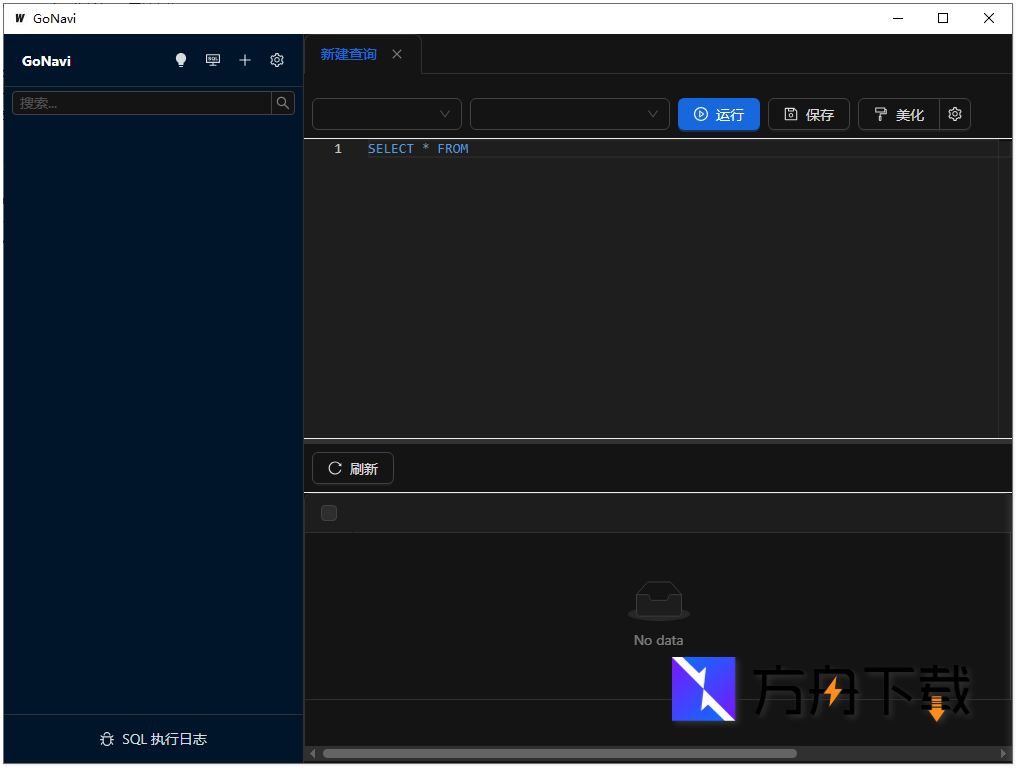
Task: Expand the first connection dropdown
Action: 387,115
